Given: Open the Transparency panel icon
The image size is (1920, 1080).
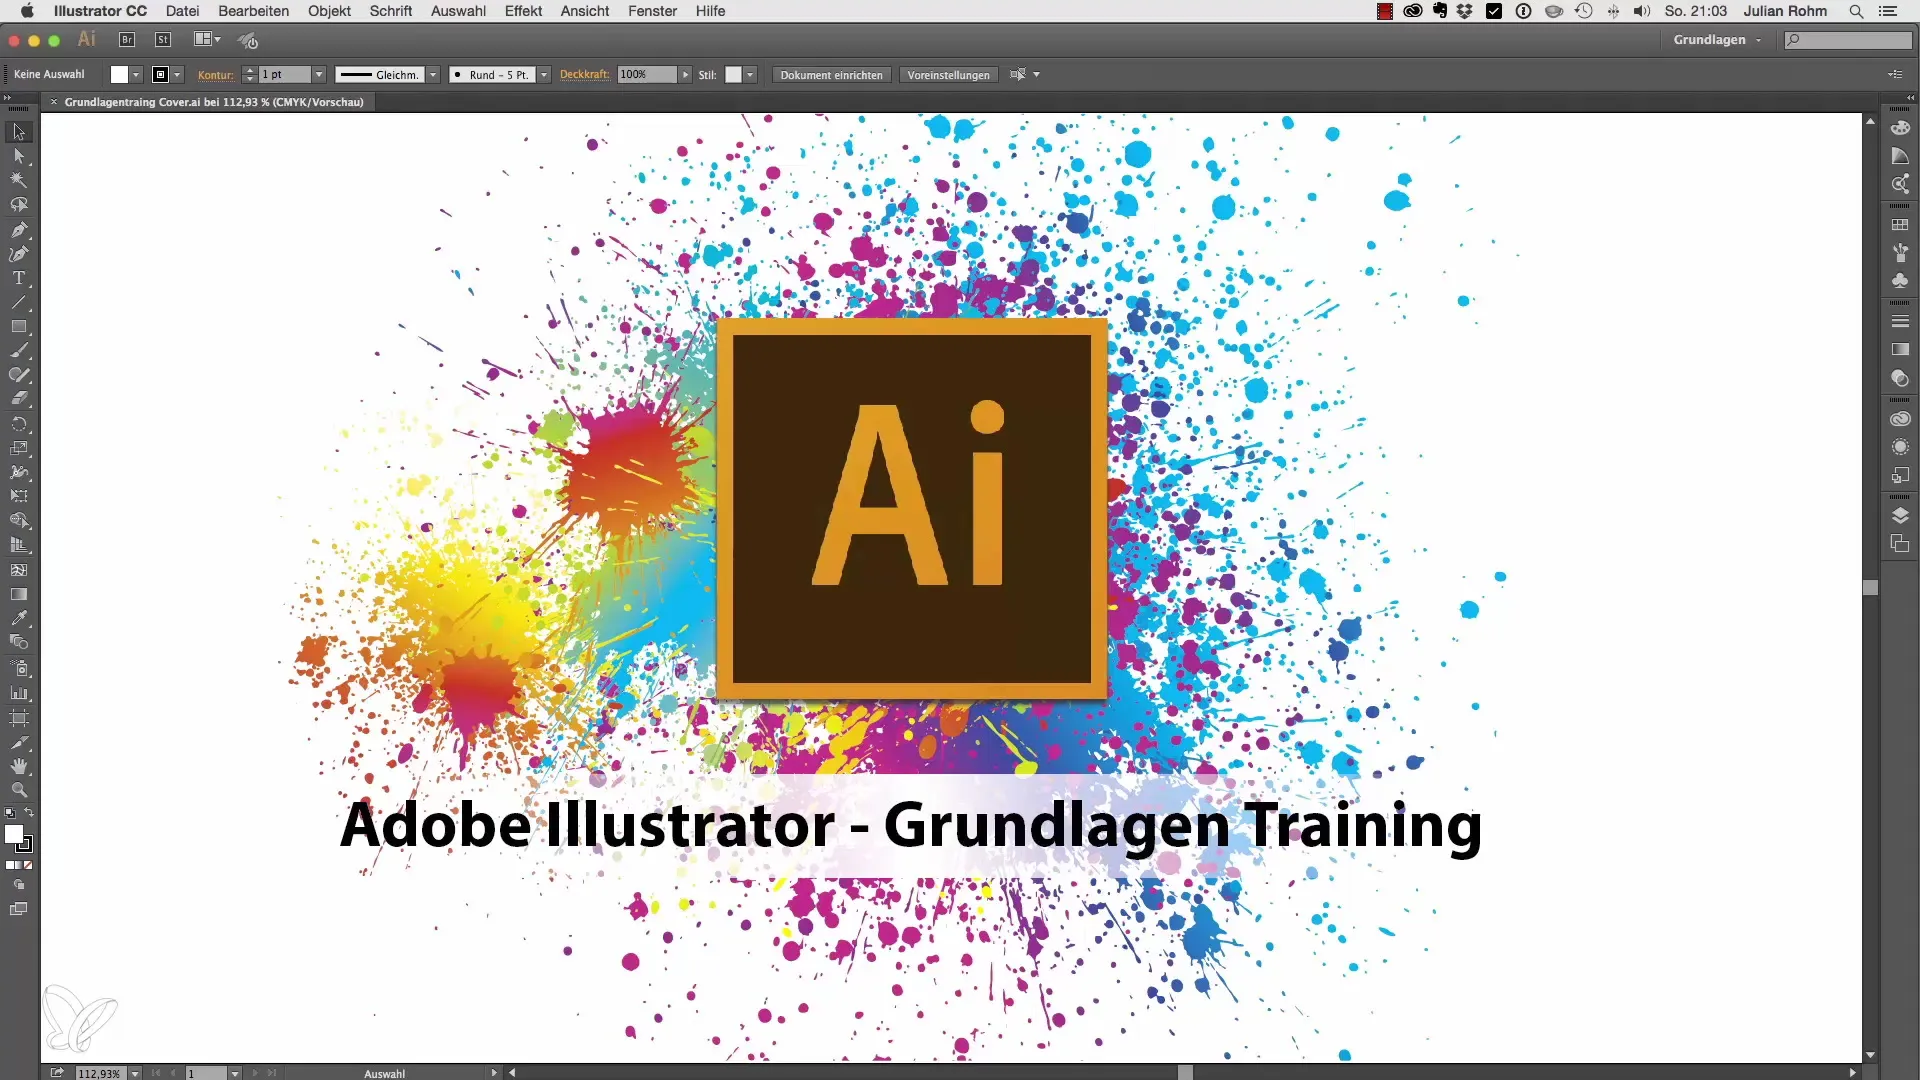Looking at the screenshot, I should (x=1900, y=378).
